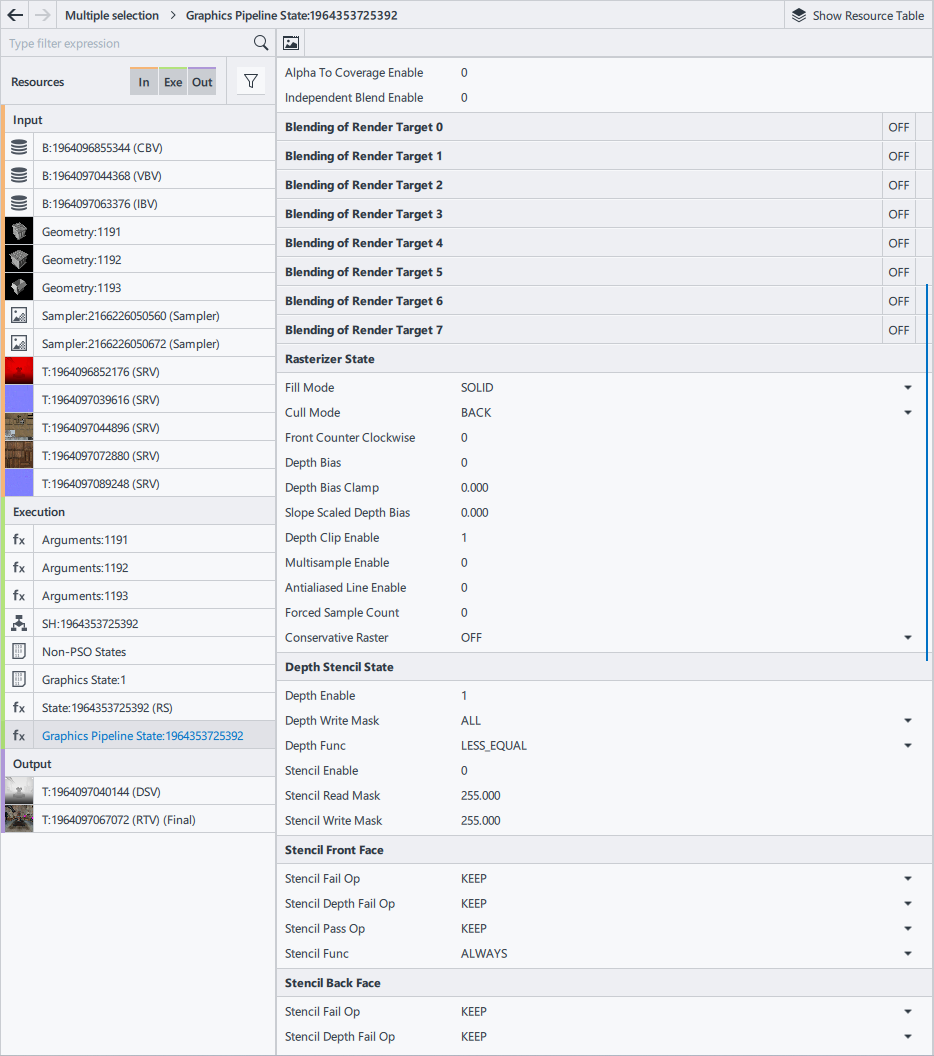934x1056 pixels.
Task: Click red thumbnail of T:1964096852176 (SRV)
Action: [x=19, y=371]
